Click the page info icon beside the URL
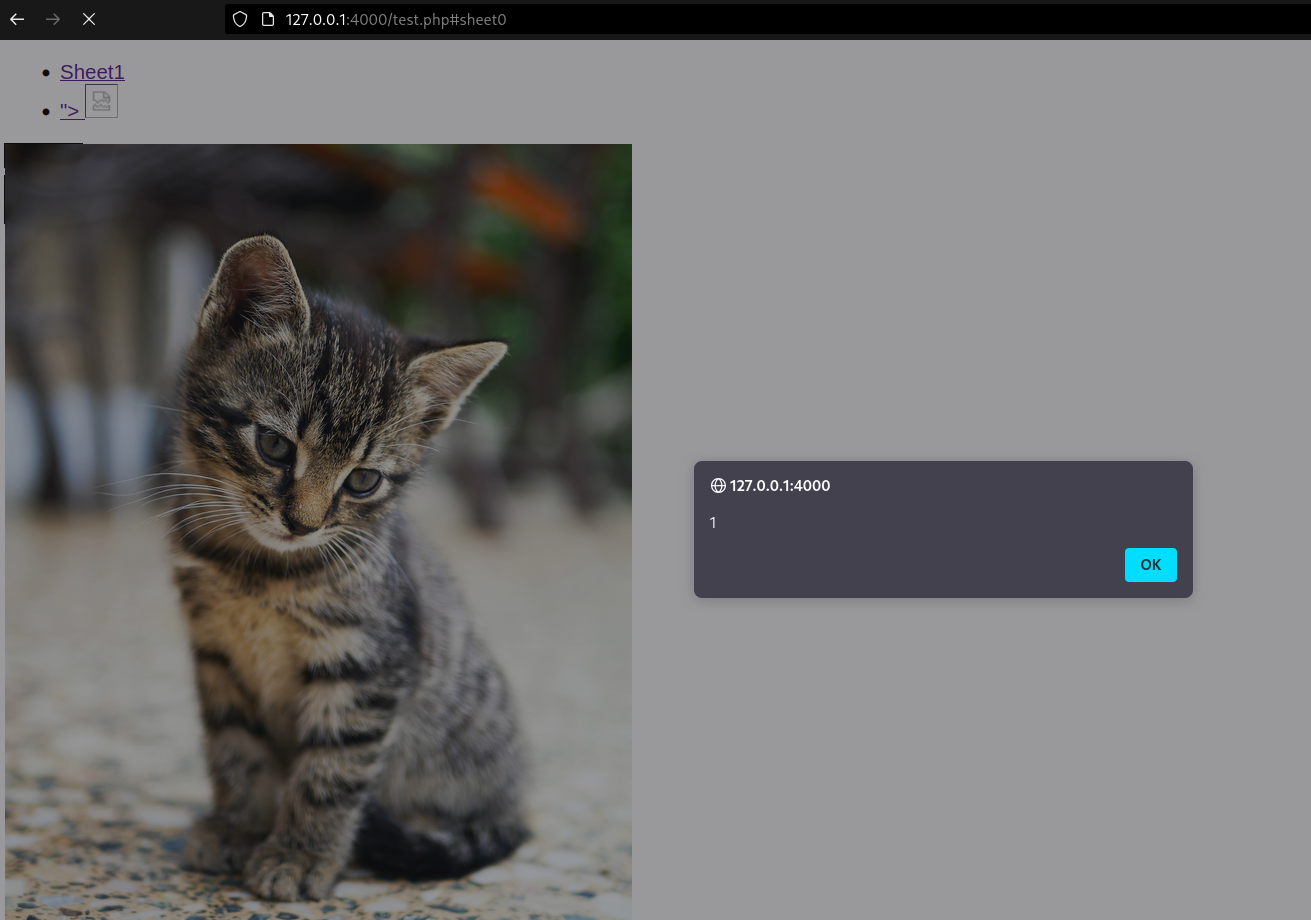 point(267,19)
